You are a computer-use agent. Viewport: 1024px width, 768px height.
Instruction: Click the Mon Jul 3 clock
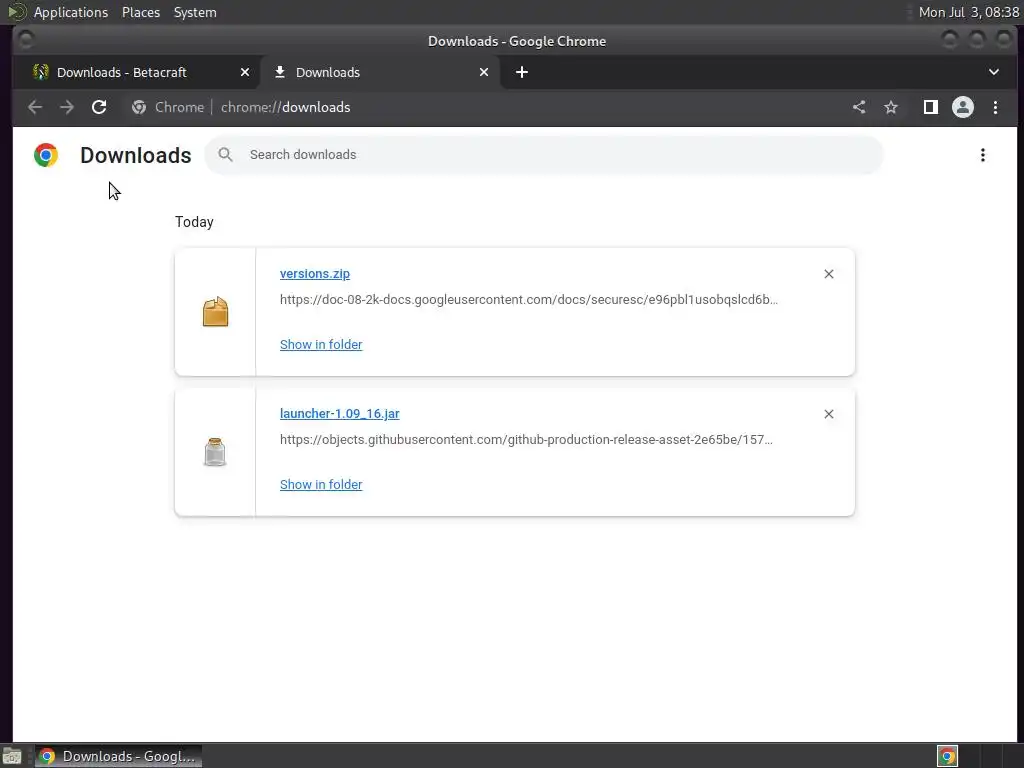coord(968,12)
